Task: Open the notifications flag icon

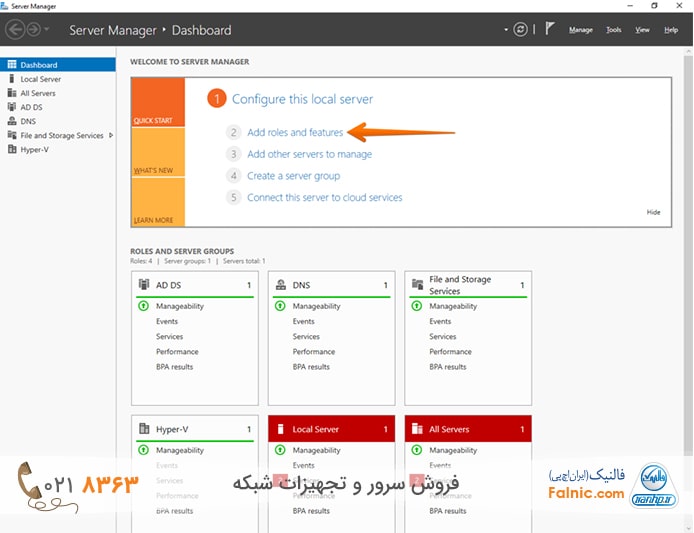Action: click(550, 30)
